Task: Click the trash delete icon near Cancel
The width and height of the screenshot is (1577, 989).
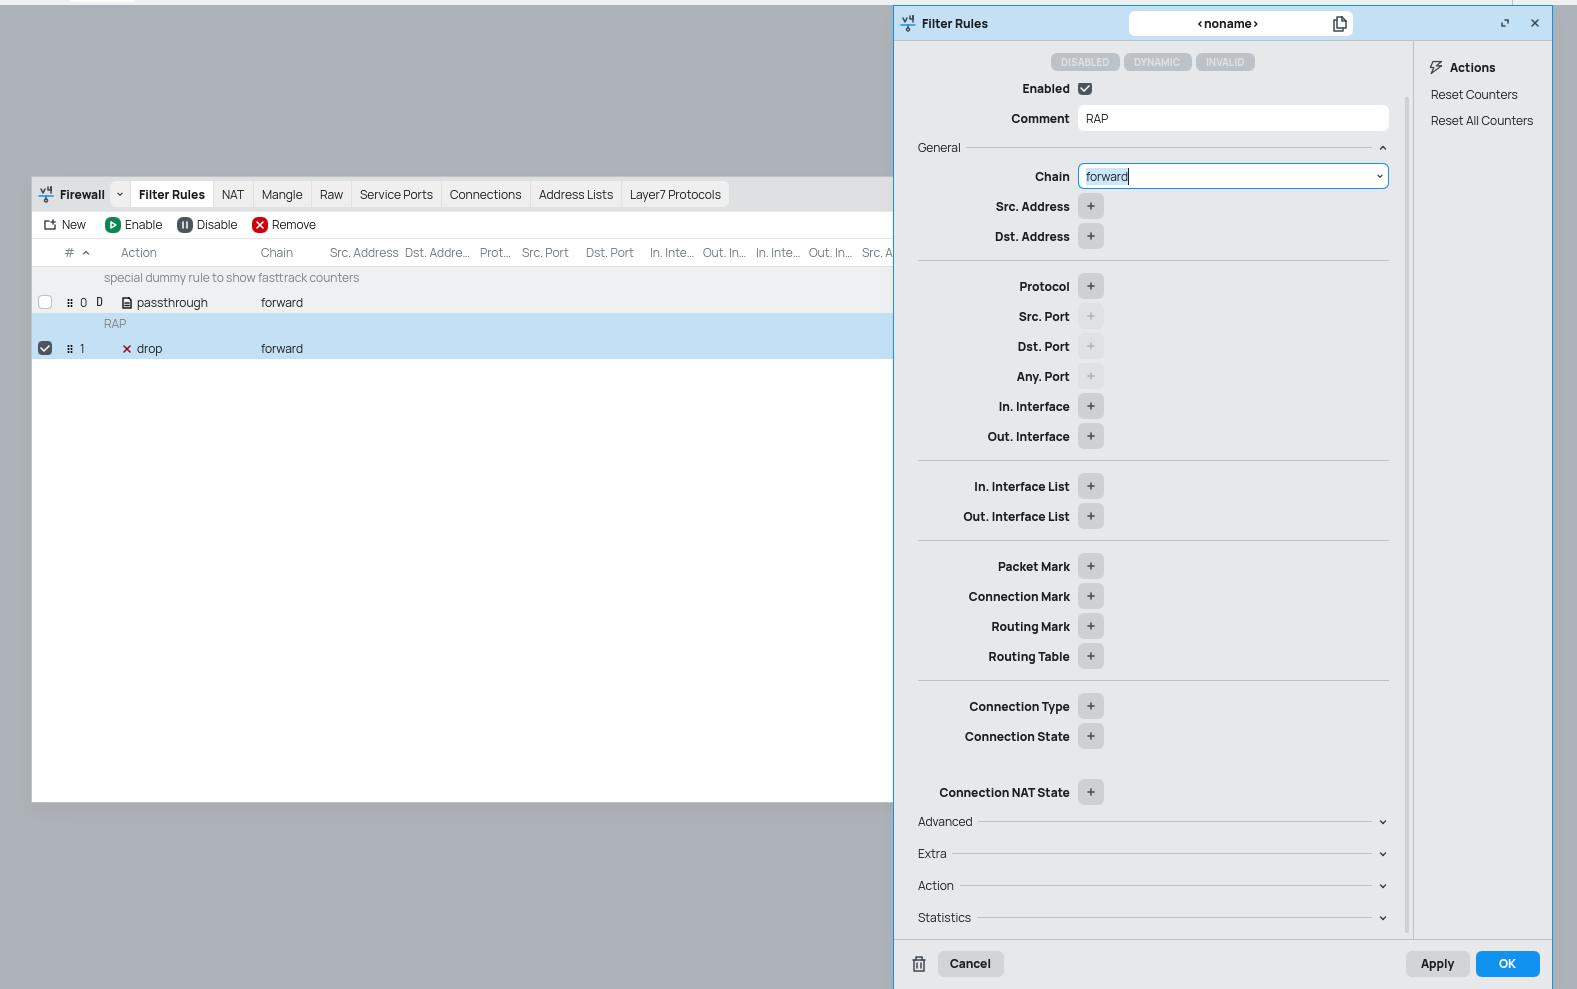Action: pyautogui.click(x=918, y=964)
